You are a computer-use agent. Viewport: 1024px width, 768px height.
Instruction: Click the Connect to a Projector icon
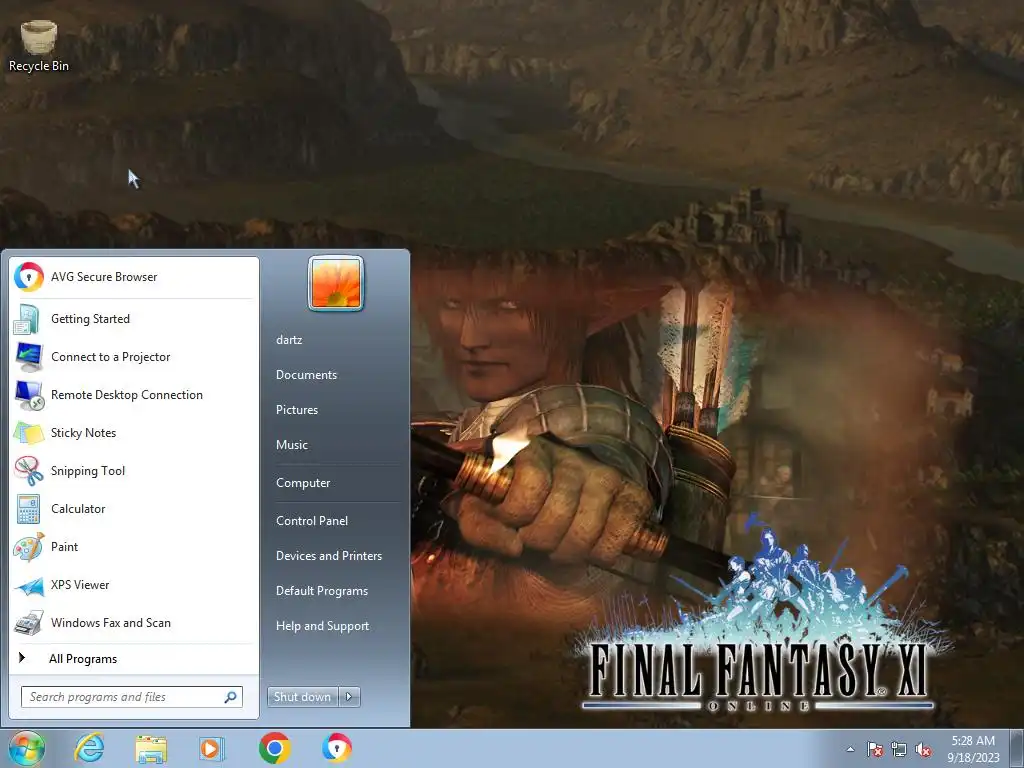29,357
